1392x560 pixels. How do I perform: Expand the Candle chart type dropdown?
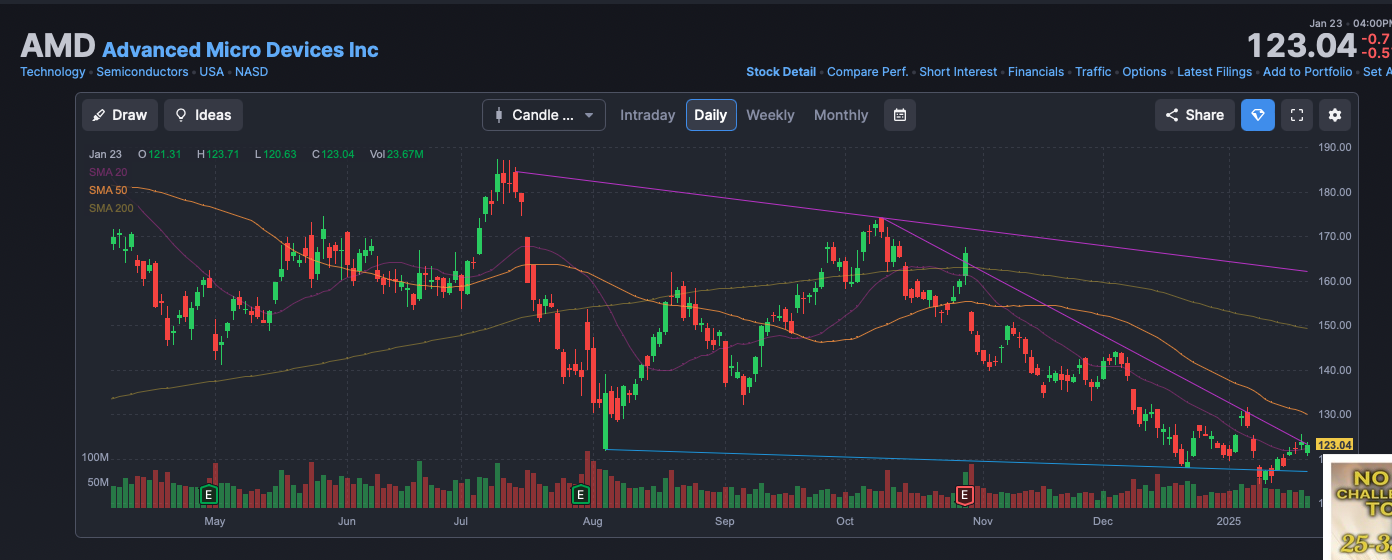[544, 115]
